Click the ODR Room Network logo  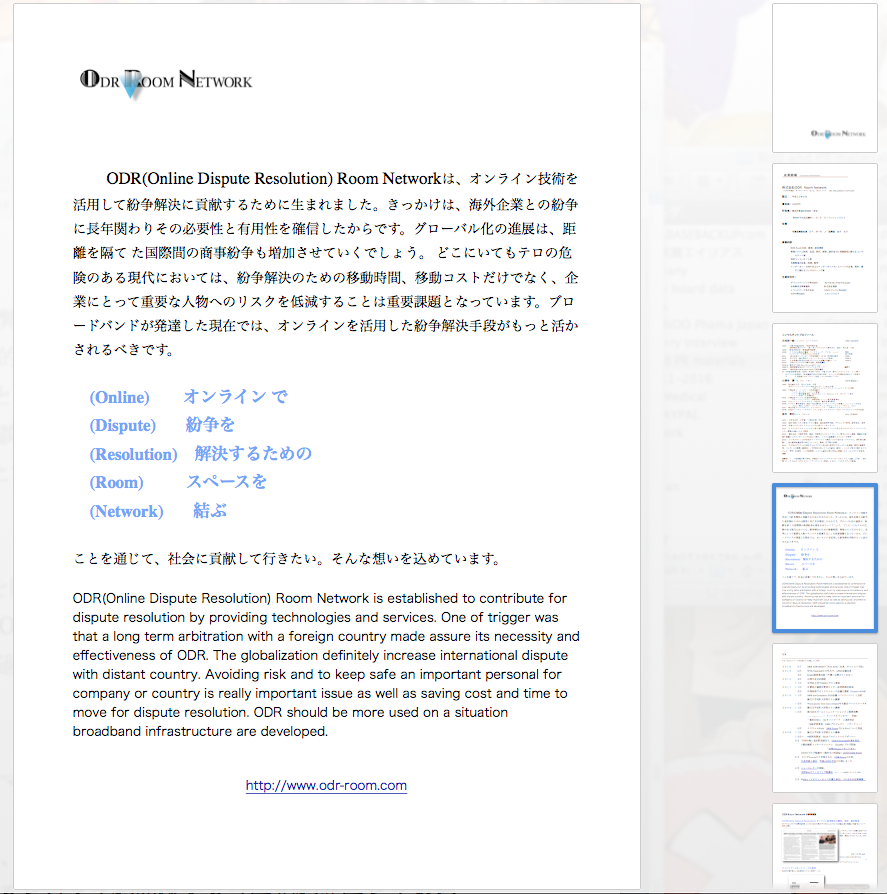(x=166, y=83)
